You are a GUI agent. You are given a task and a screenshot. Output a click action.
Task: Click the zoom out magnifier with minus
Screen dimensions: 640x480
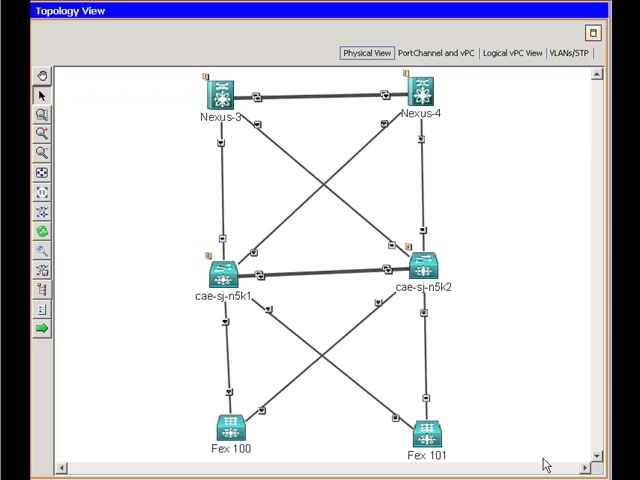pos(42,153)
